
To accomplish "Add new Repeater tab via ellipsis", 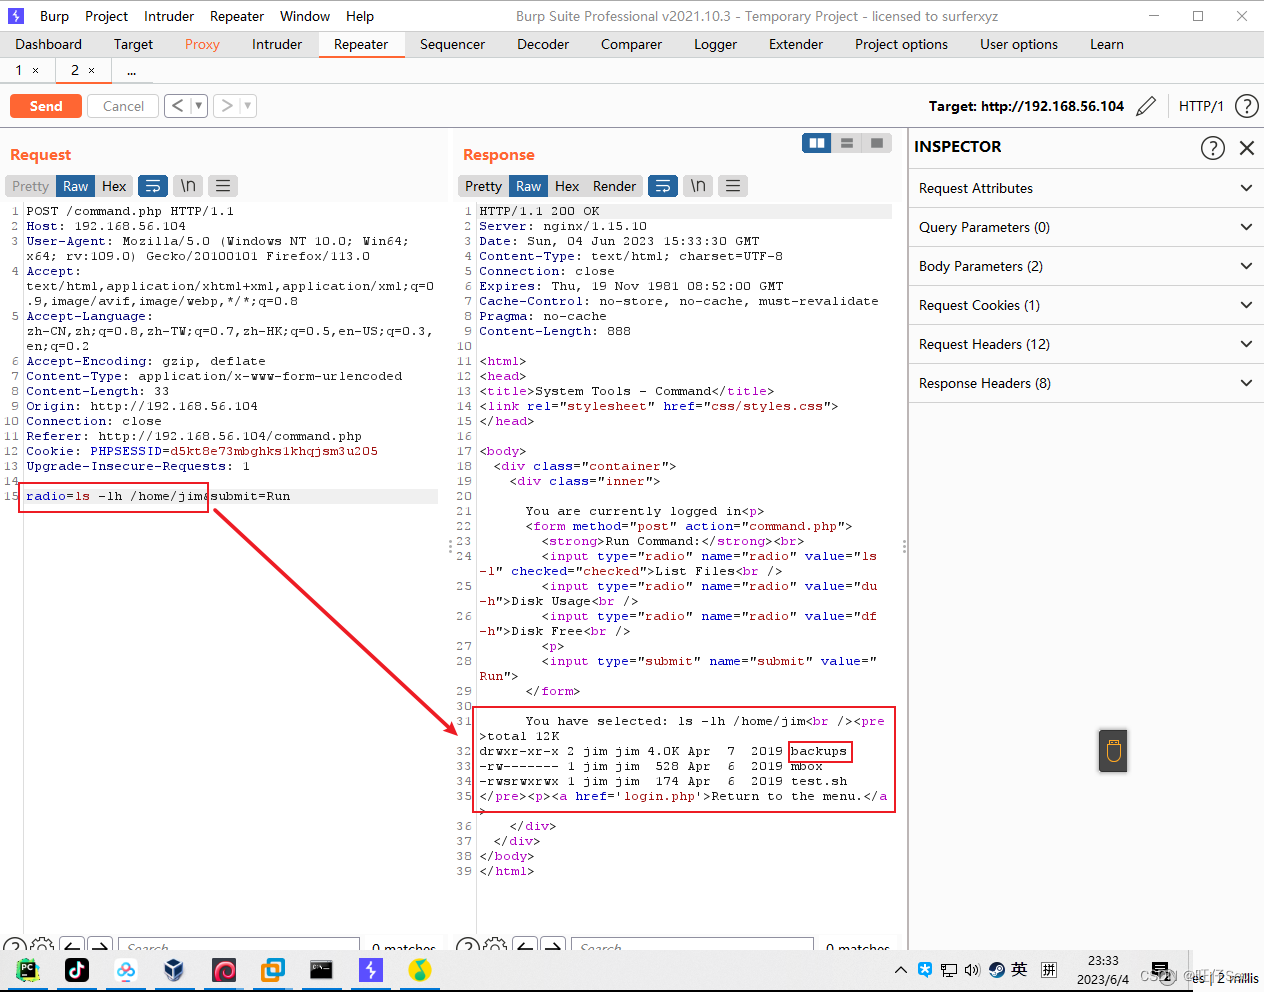I will (x=131, y=70).
